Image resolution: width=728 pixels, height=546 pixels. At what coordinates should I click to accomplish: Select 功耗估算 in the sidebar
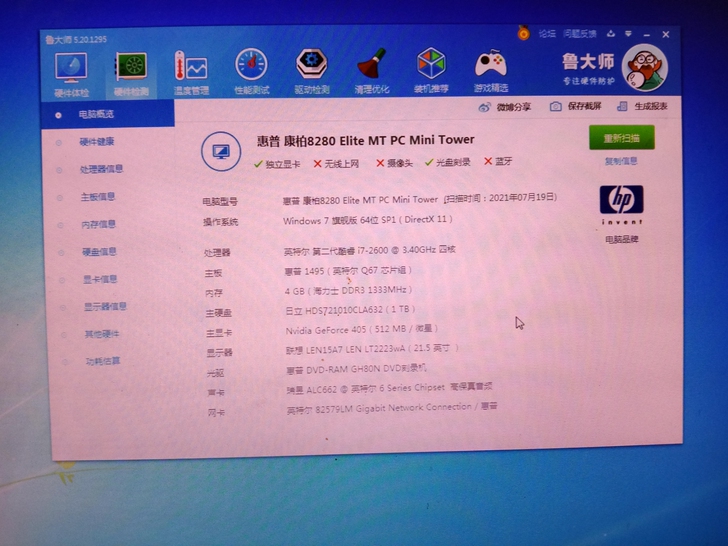(103, 361)
